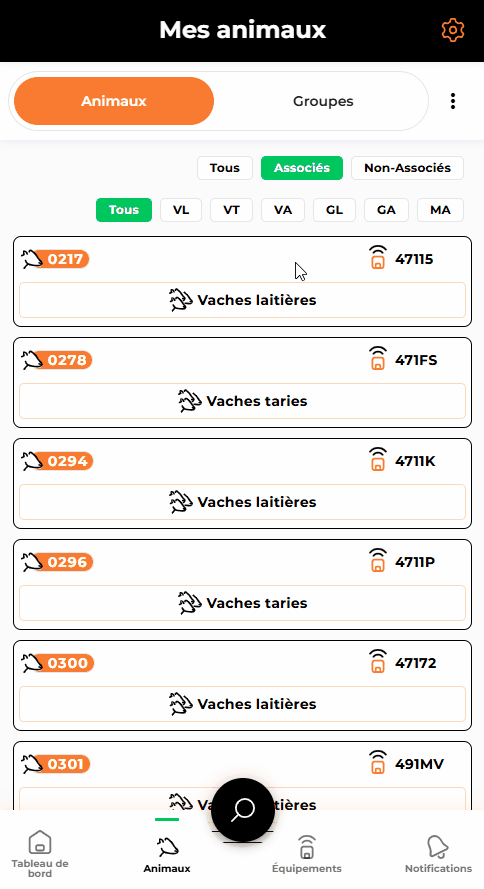Select the Tous association filter
Image resolution: width=484 pixels, height=889 pixels.
click(225, 168)
